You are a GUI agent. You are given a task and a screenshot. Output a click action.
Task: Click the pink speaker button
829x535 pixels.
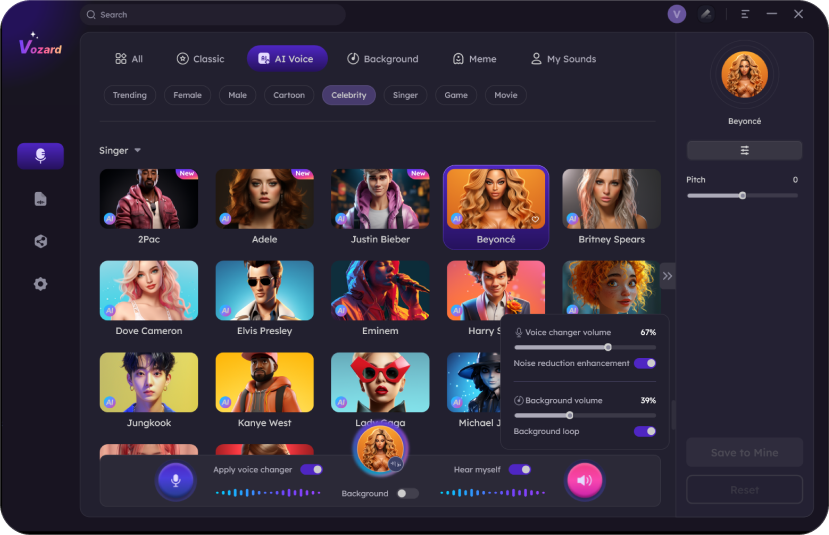tap(584, 481)
